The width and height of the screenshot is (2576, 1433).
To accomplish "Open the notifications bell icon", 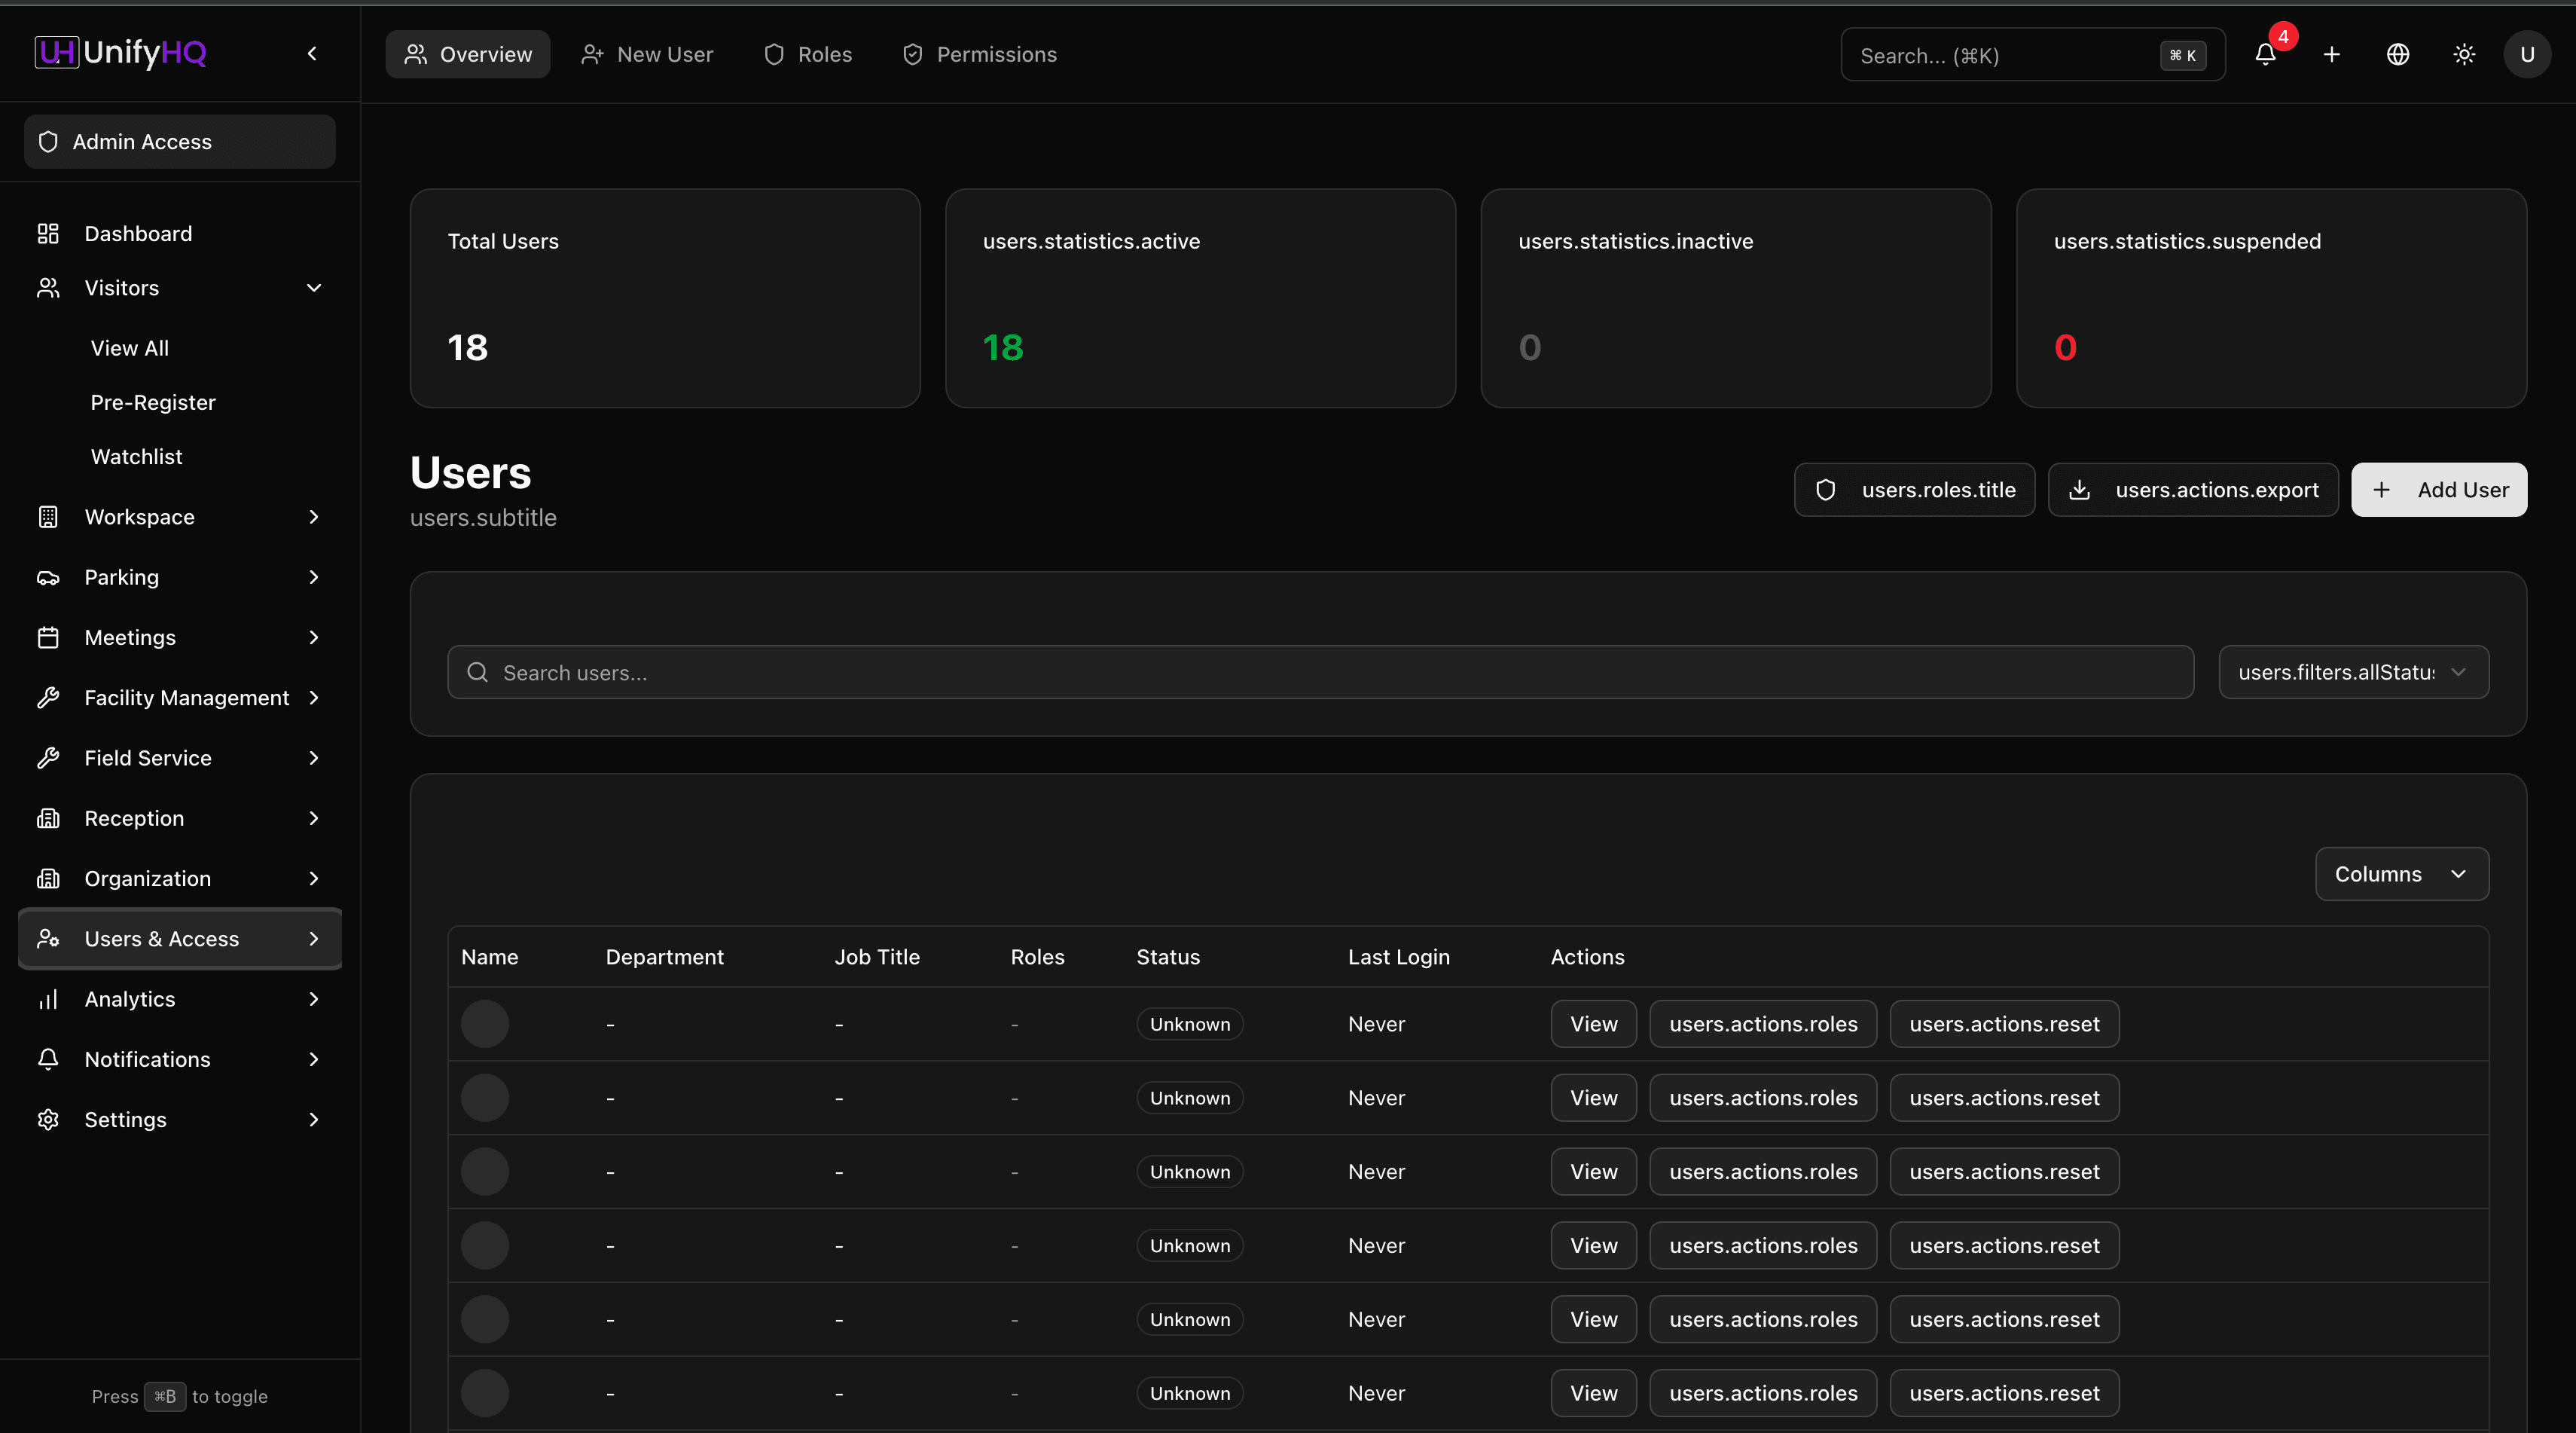I will click(x=2265, y=54).
